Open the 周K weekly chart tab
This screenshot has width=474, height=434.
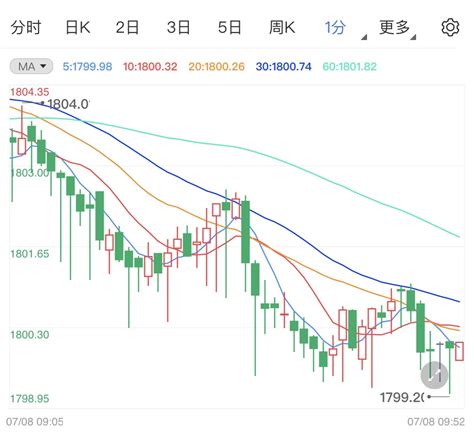pos(282,28)
